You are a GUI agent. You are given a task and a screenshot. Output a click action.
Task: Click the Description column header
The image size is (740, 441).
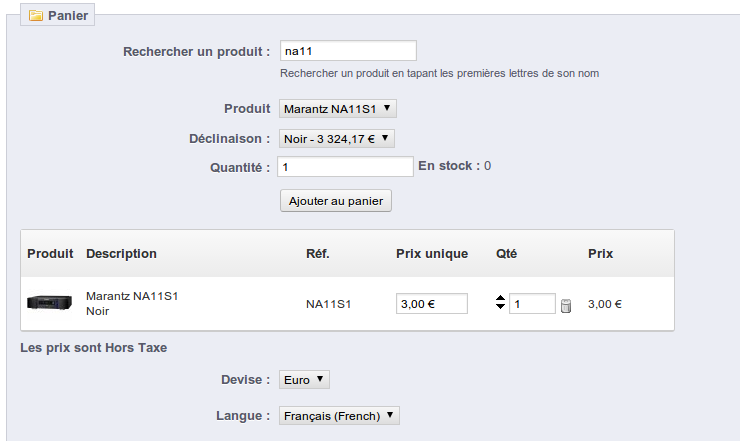121,254
